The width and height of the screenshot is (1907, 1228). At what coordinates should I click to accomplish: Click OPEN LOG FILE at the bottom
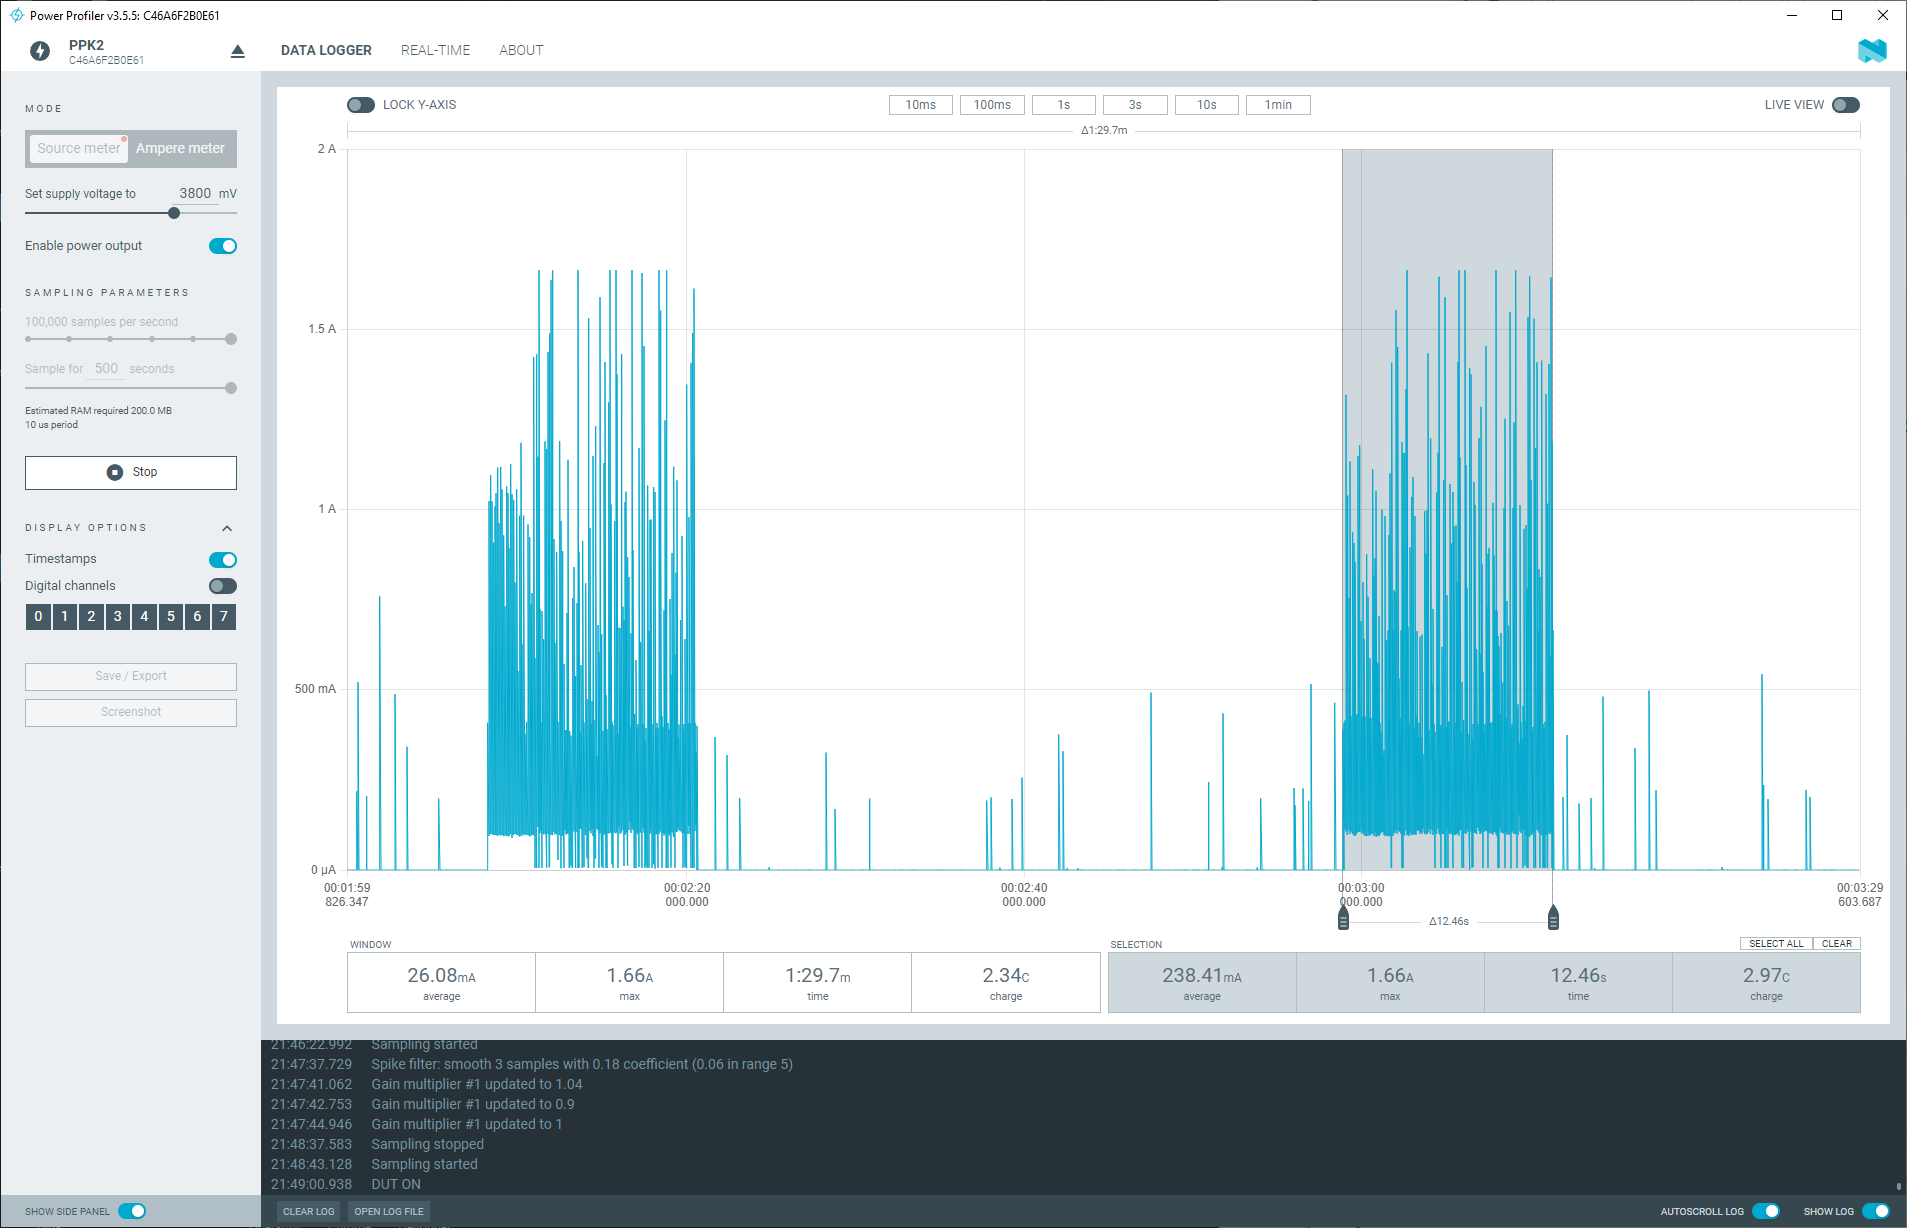pyautogui.click(x=389, y=1211)
